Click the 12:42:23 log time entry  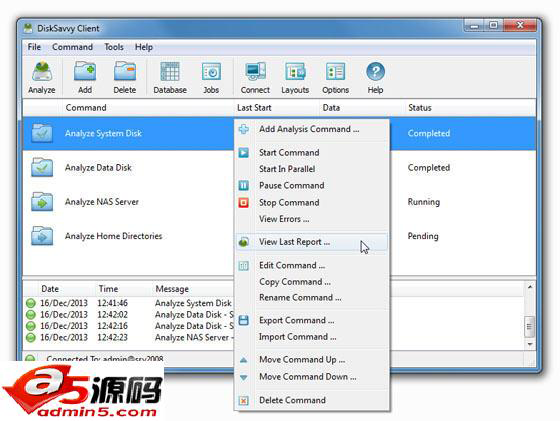112,337
